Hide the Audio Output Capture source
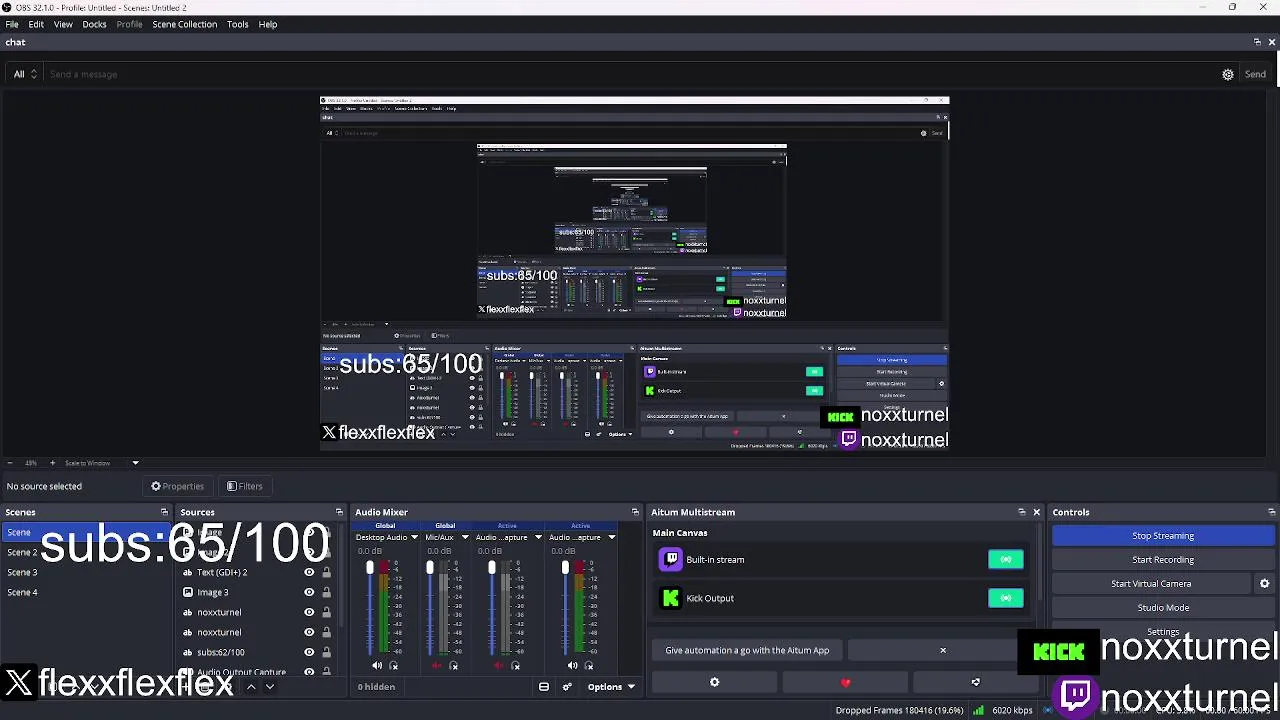This screenshot has width=1280, height=720. tap(309, 672)
